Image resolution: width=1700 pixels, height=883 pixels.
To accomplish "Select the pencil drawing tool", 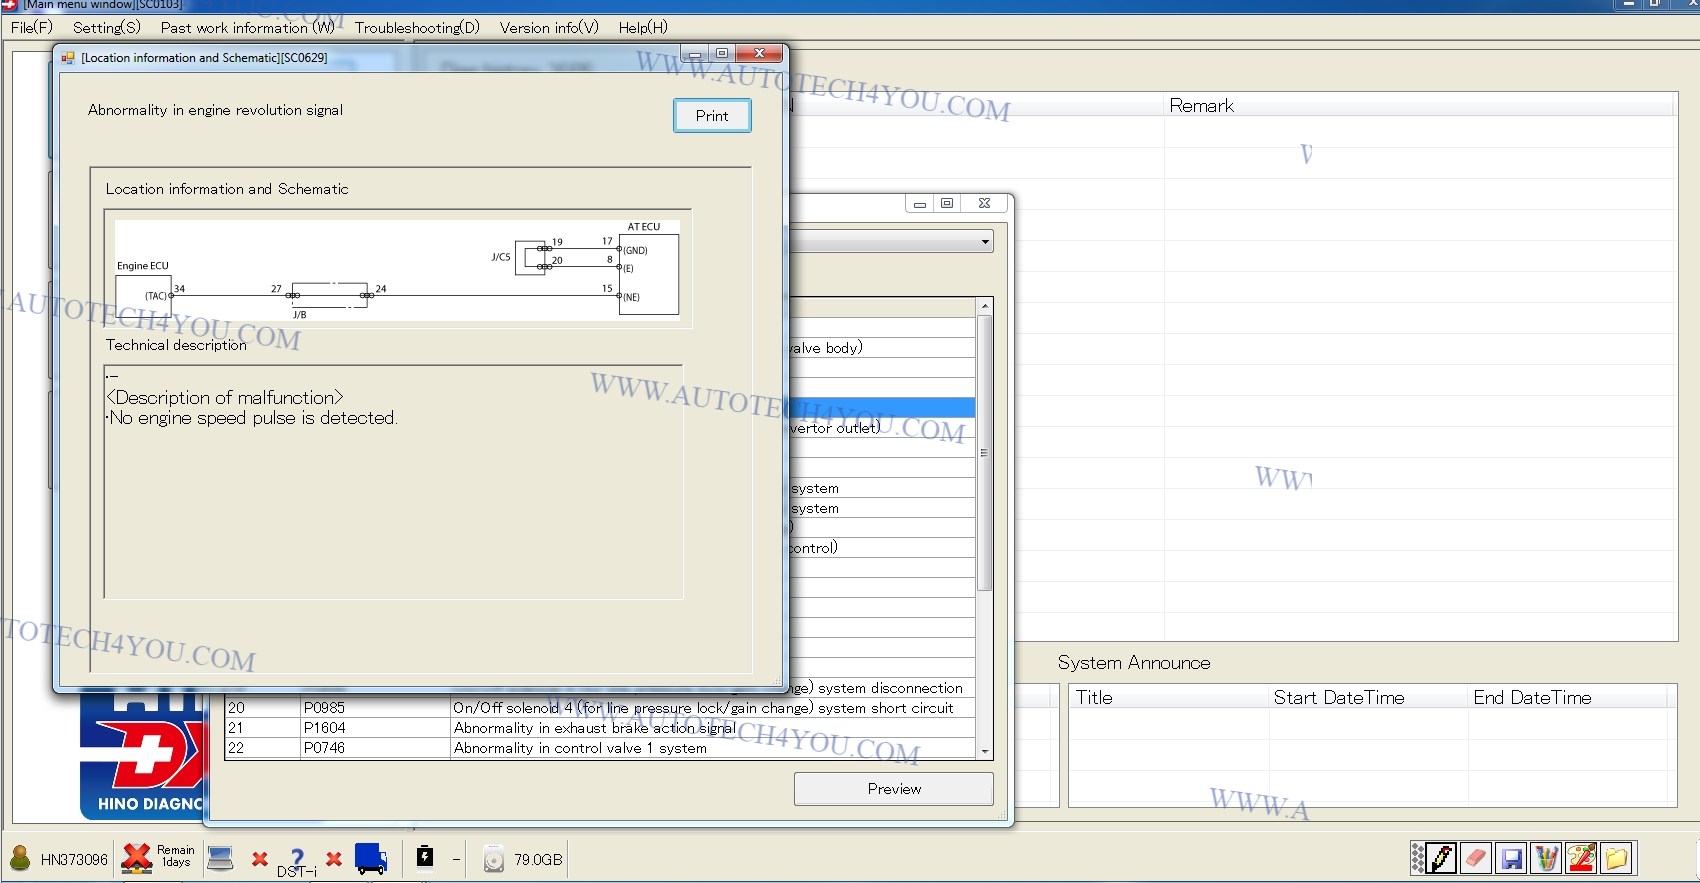I will [x=1442, y=858].
